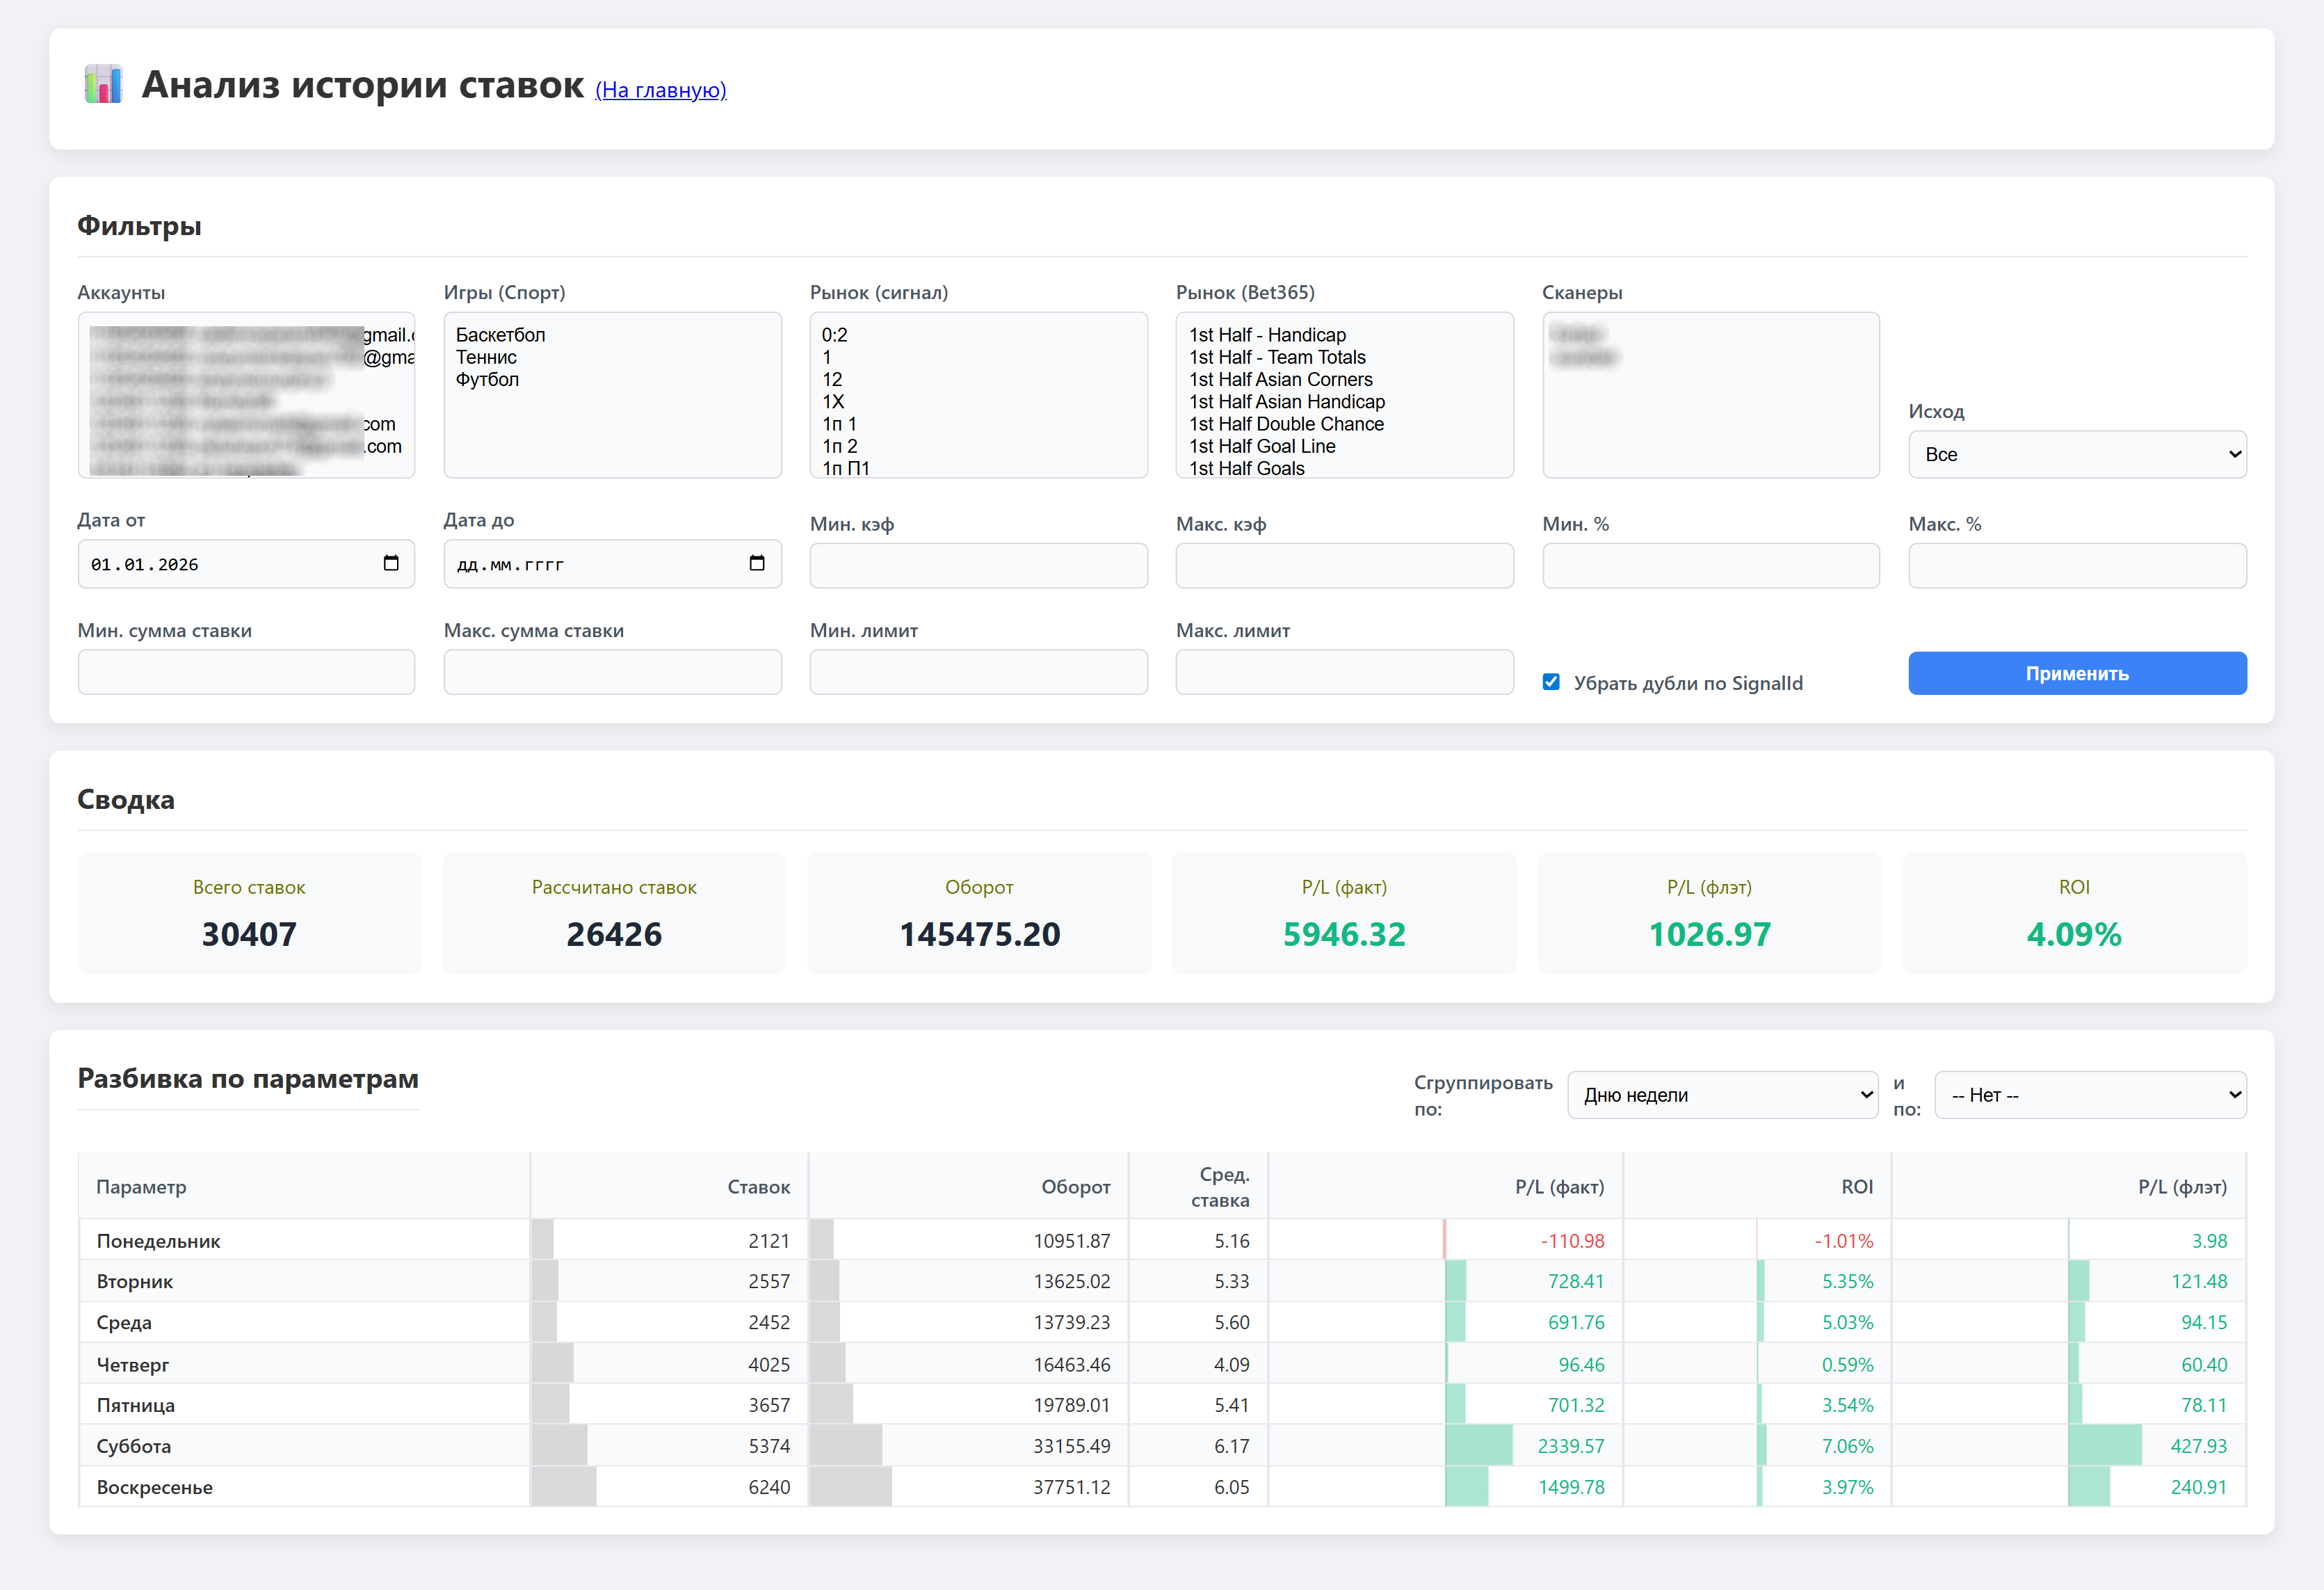The image size is (2324, 1590).
Task: Click the Мин. лимит input field
Action: click(978, 672)
